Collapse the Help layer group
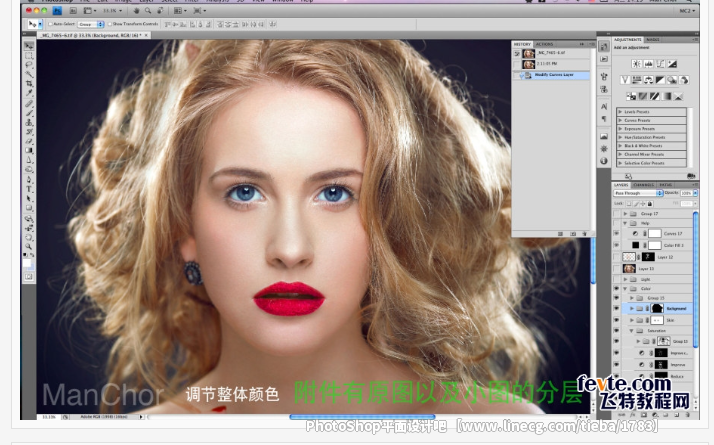The width and height of the screenshot is (714, 445). point(626,223)
